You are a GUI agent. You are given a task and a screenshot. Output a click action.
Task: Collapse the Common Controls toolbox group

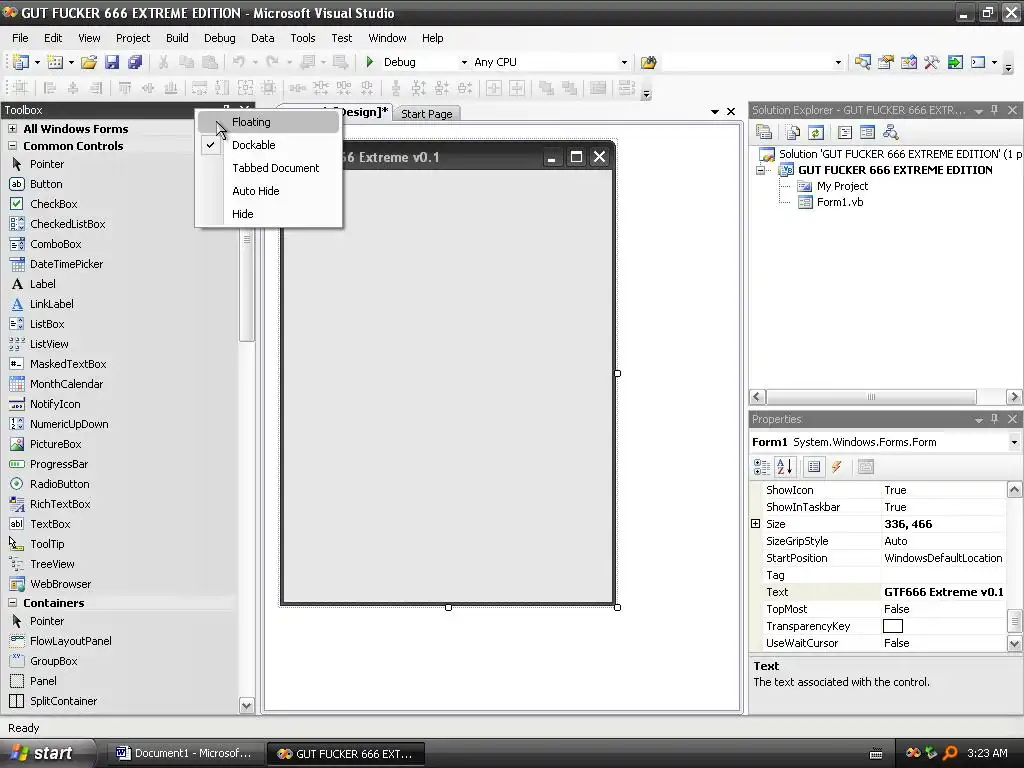pos(12,146)
